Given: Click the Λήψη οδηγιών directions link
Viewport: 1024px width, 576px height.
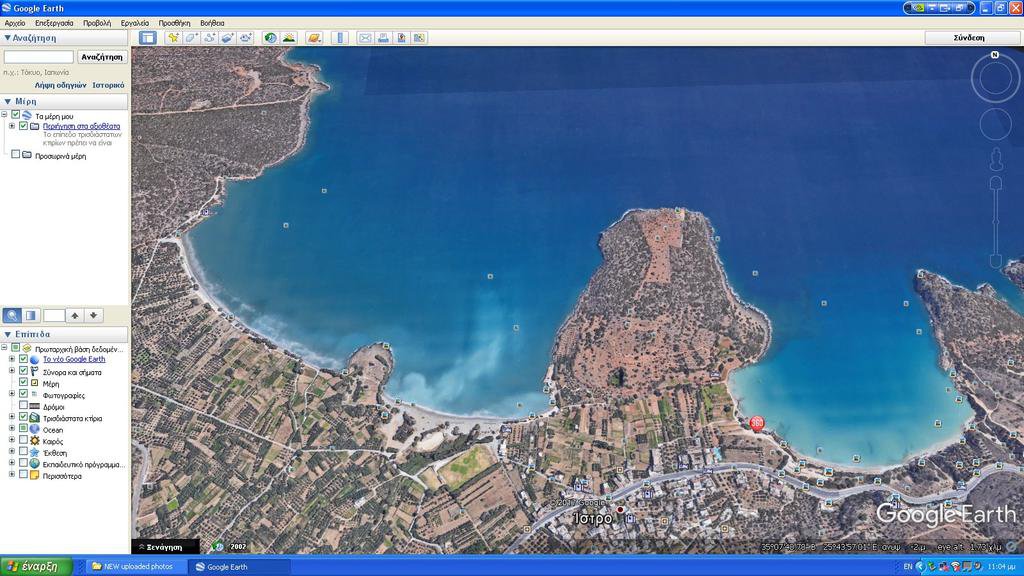Looking at the screenshot, I should pos(60,85).
